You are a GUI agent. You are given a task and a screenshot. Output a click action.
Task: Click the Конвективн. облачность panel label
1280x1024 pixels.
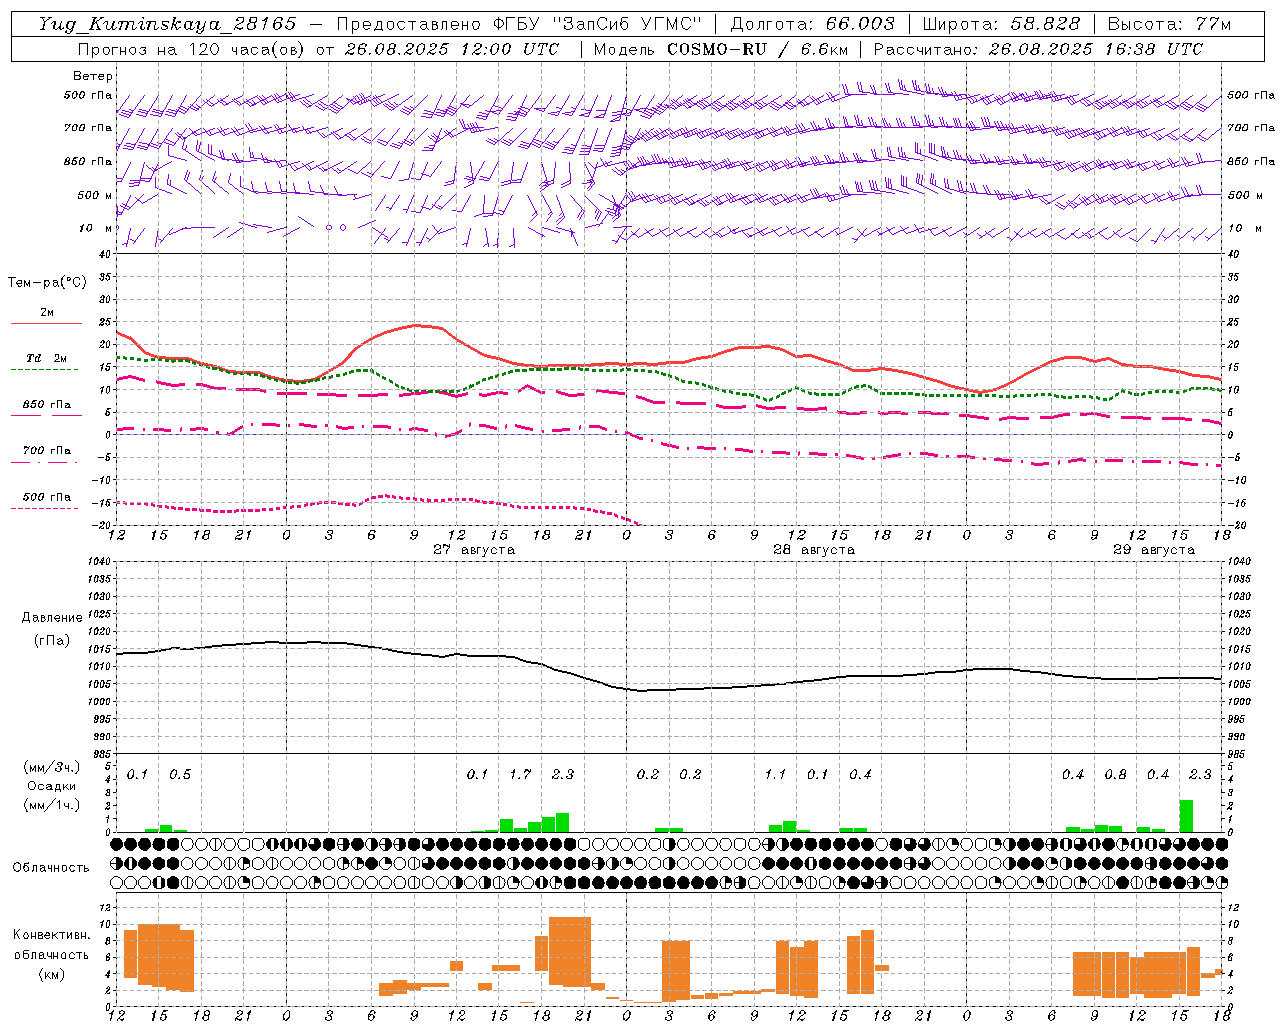51,945
